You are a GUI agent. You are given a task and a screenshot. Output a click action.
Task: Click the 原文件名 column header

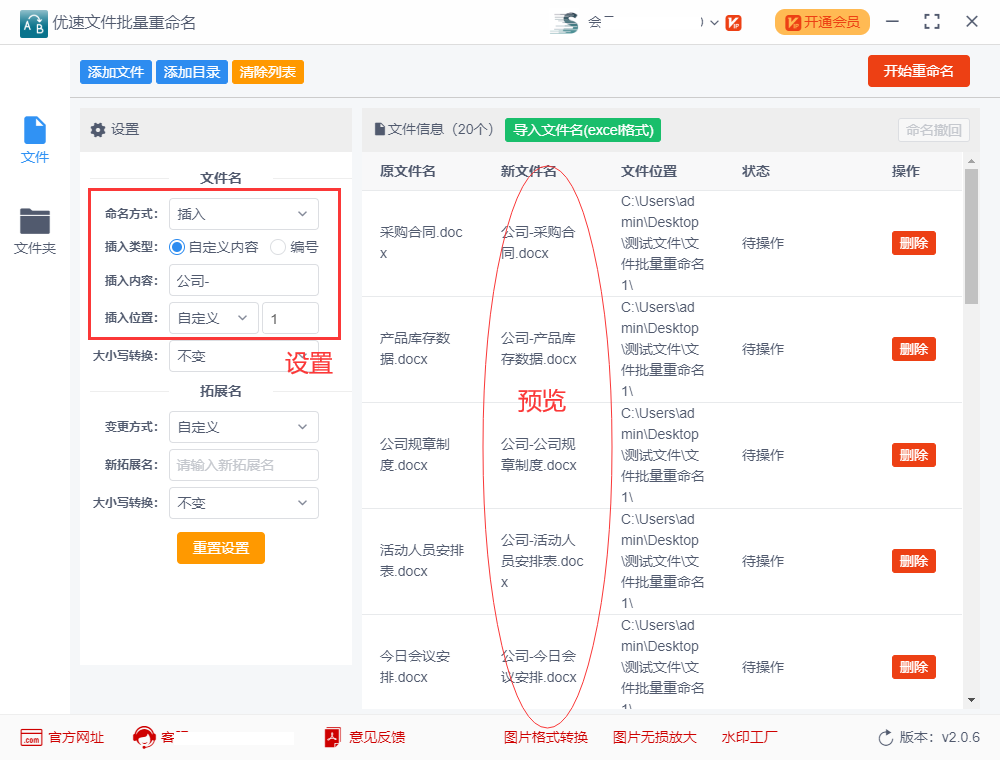tap(408, 171)
